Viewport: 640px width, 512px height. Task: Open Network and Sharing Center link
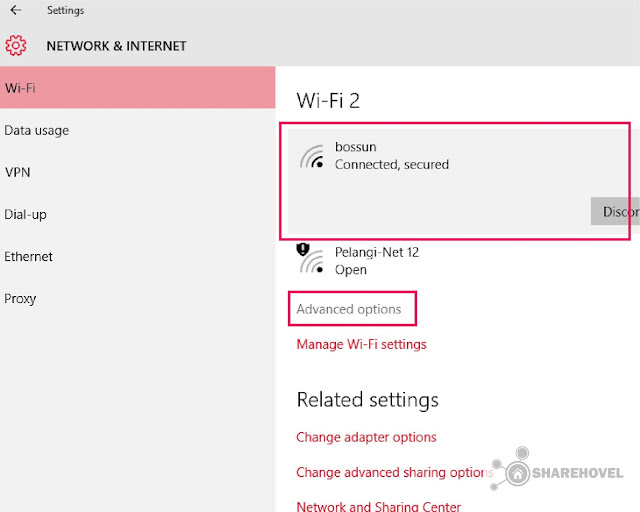(x=379, y=506)
